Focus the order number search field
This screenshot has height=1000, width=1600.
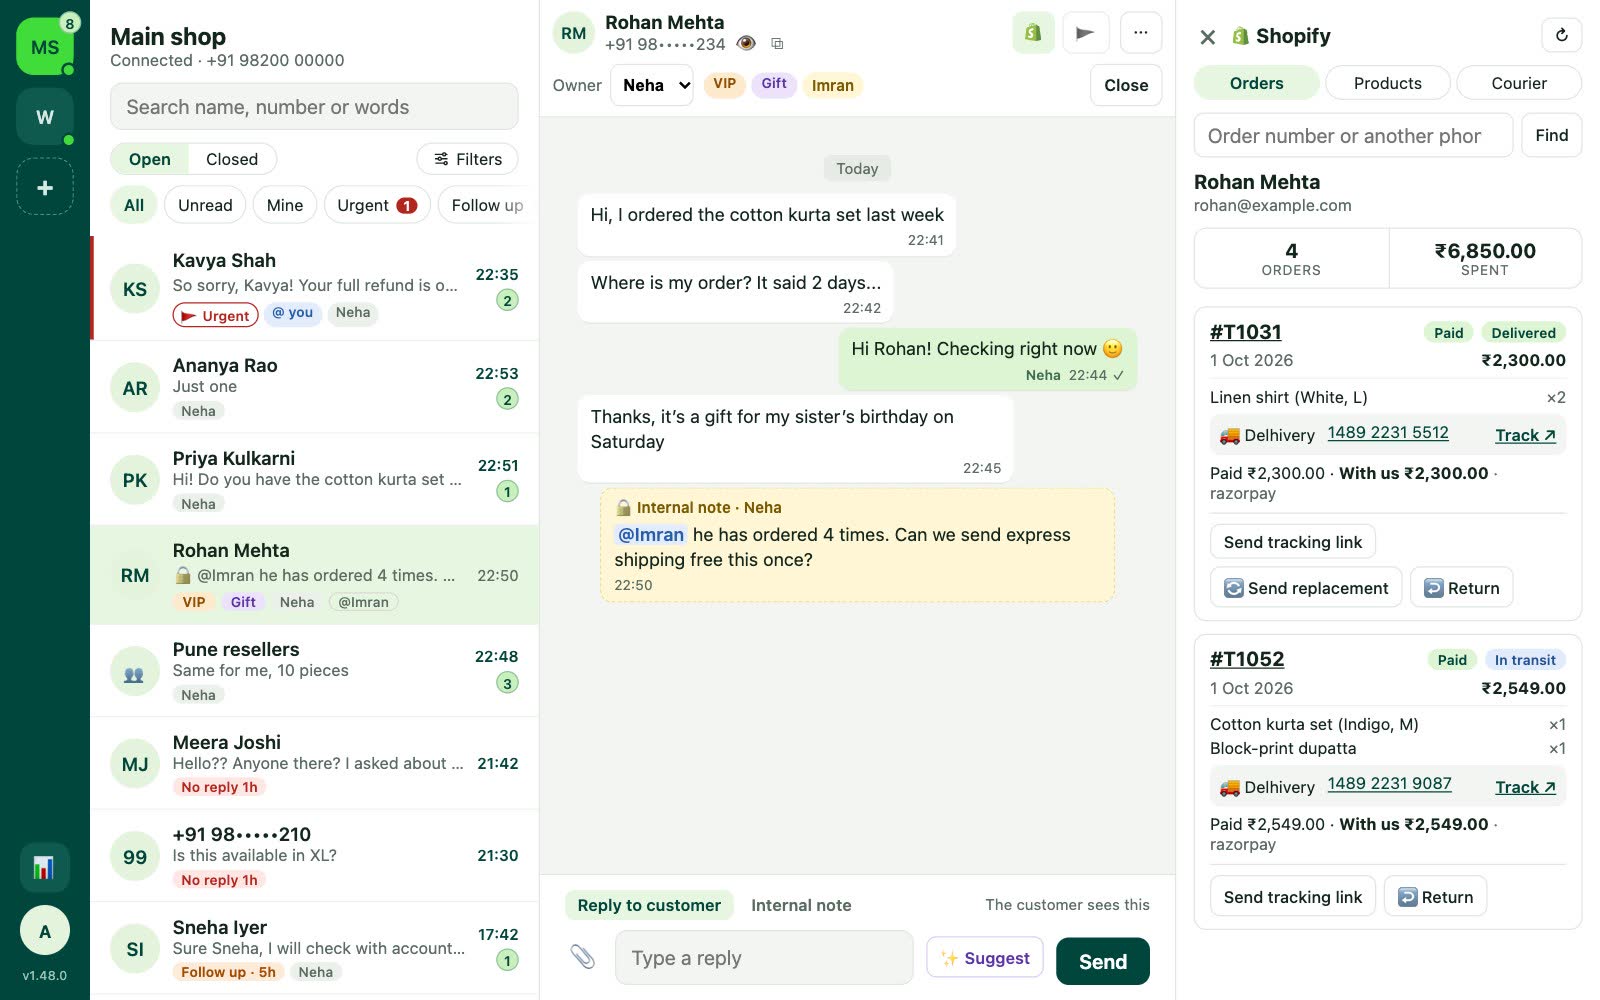point(1353,135)
